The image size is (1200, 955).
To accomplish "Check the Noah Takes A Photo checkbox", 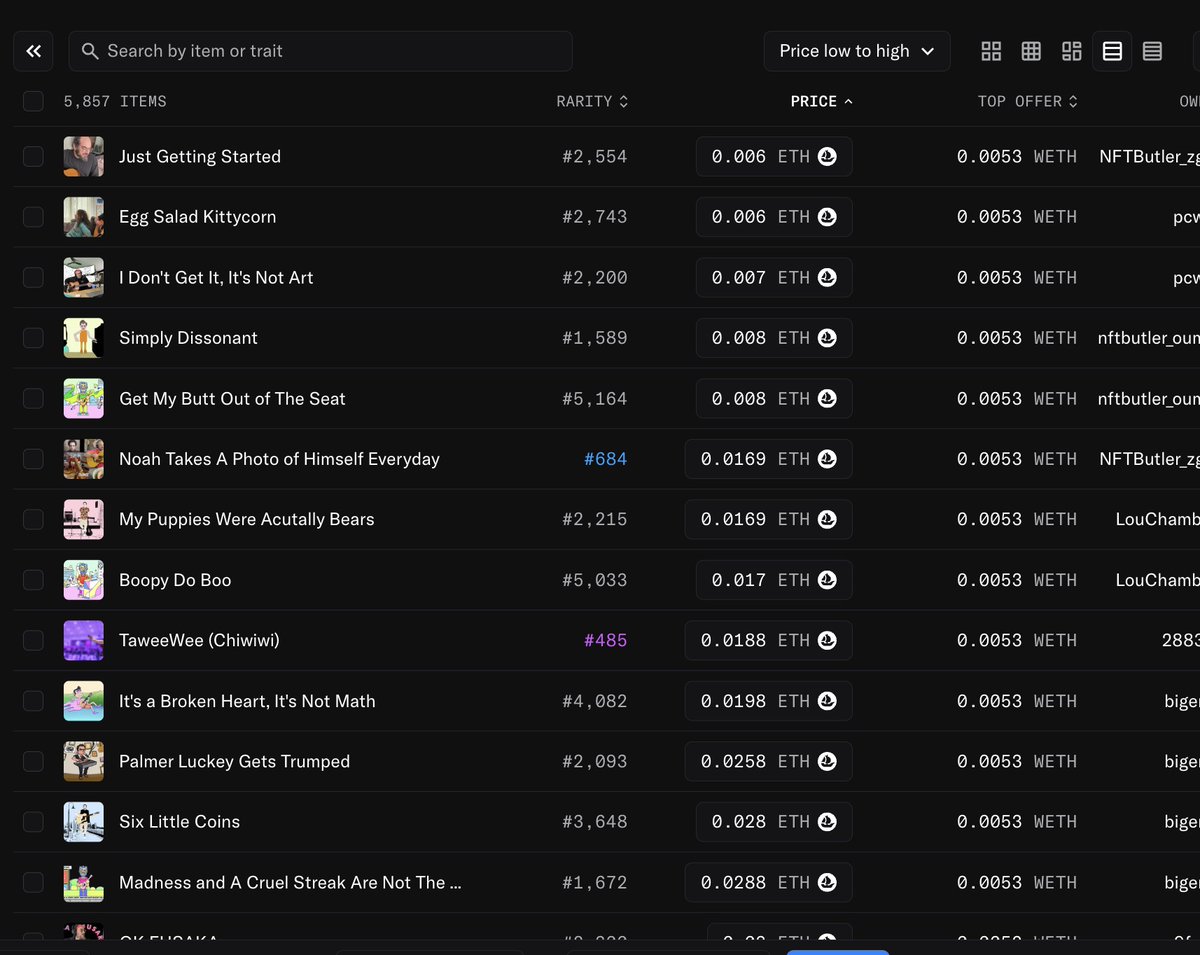I will point(33,459).
